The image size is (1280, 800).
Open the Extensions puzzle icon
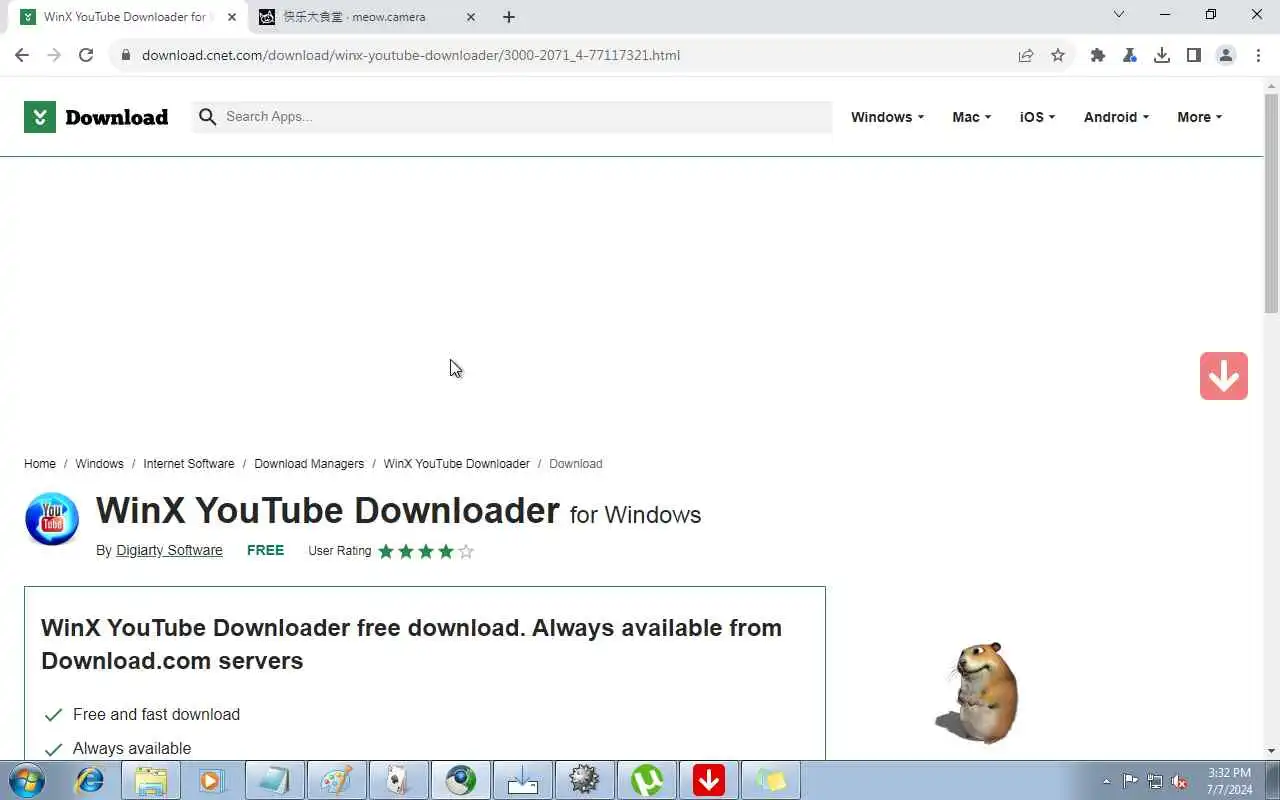coord(1098,55)
